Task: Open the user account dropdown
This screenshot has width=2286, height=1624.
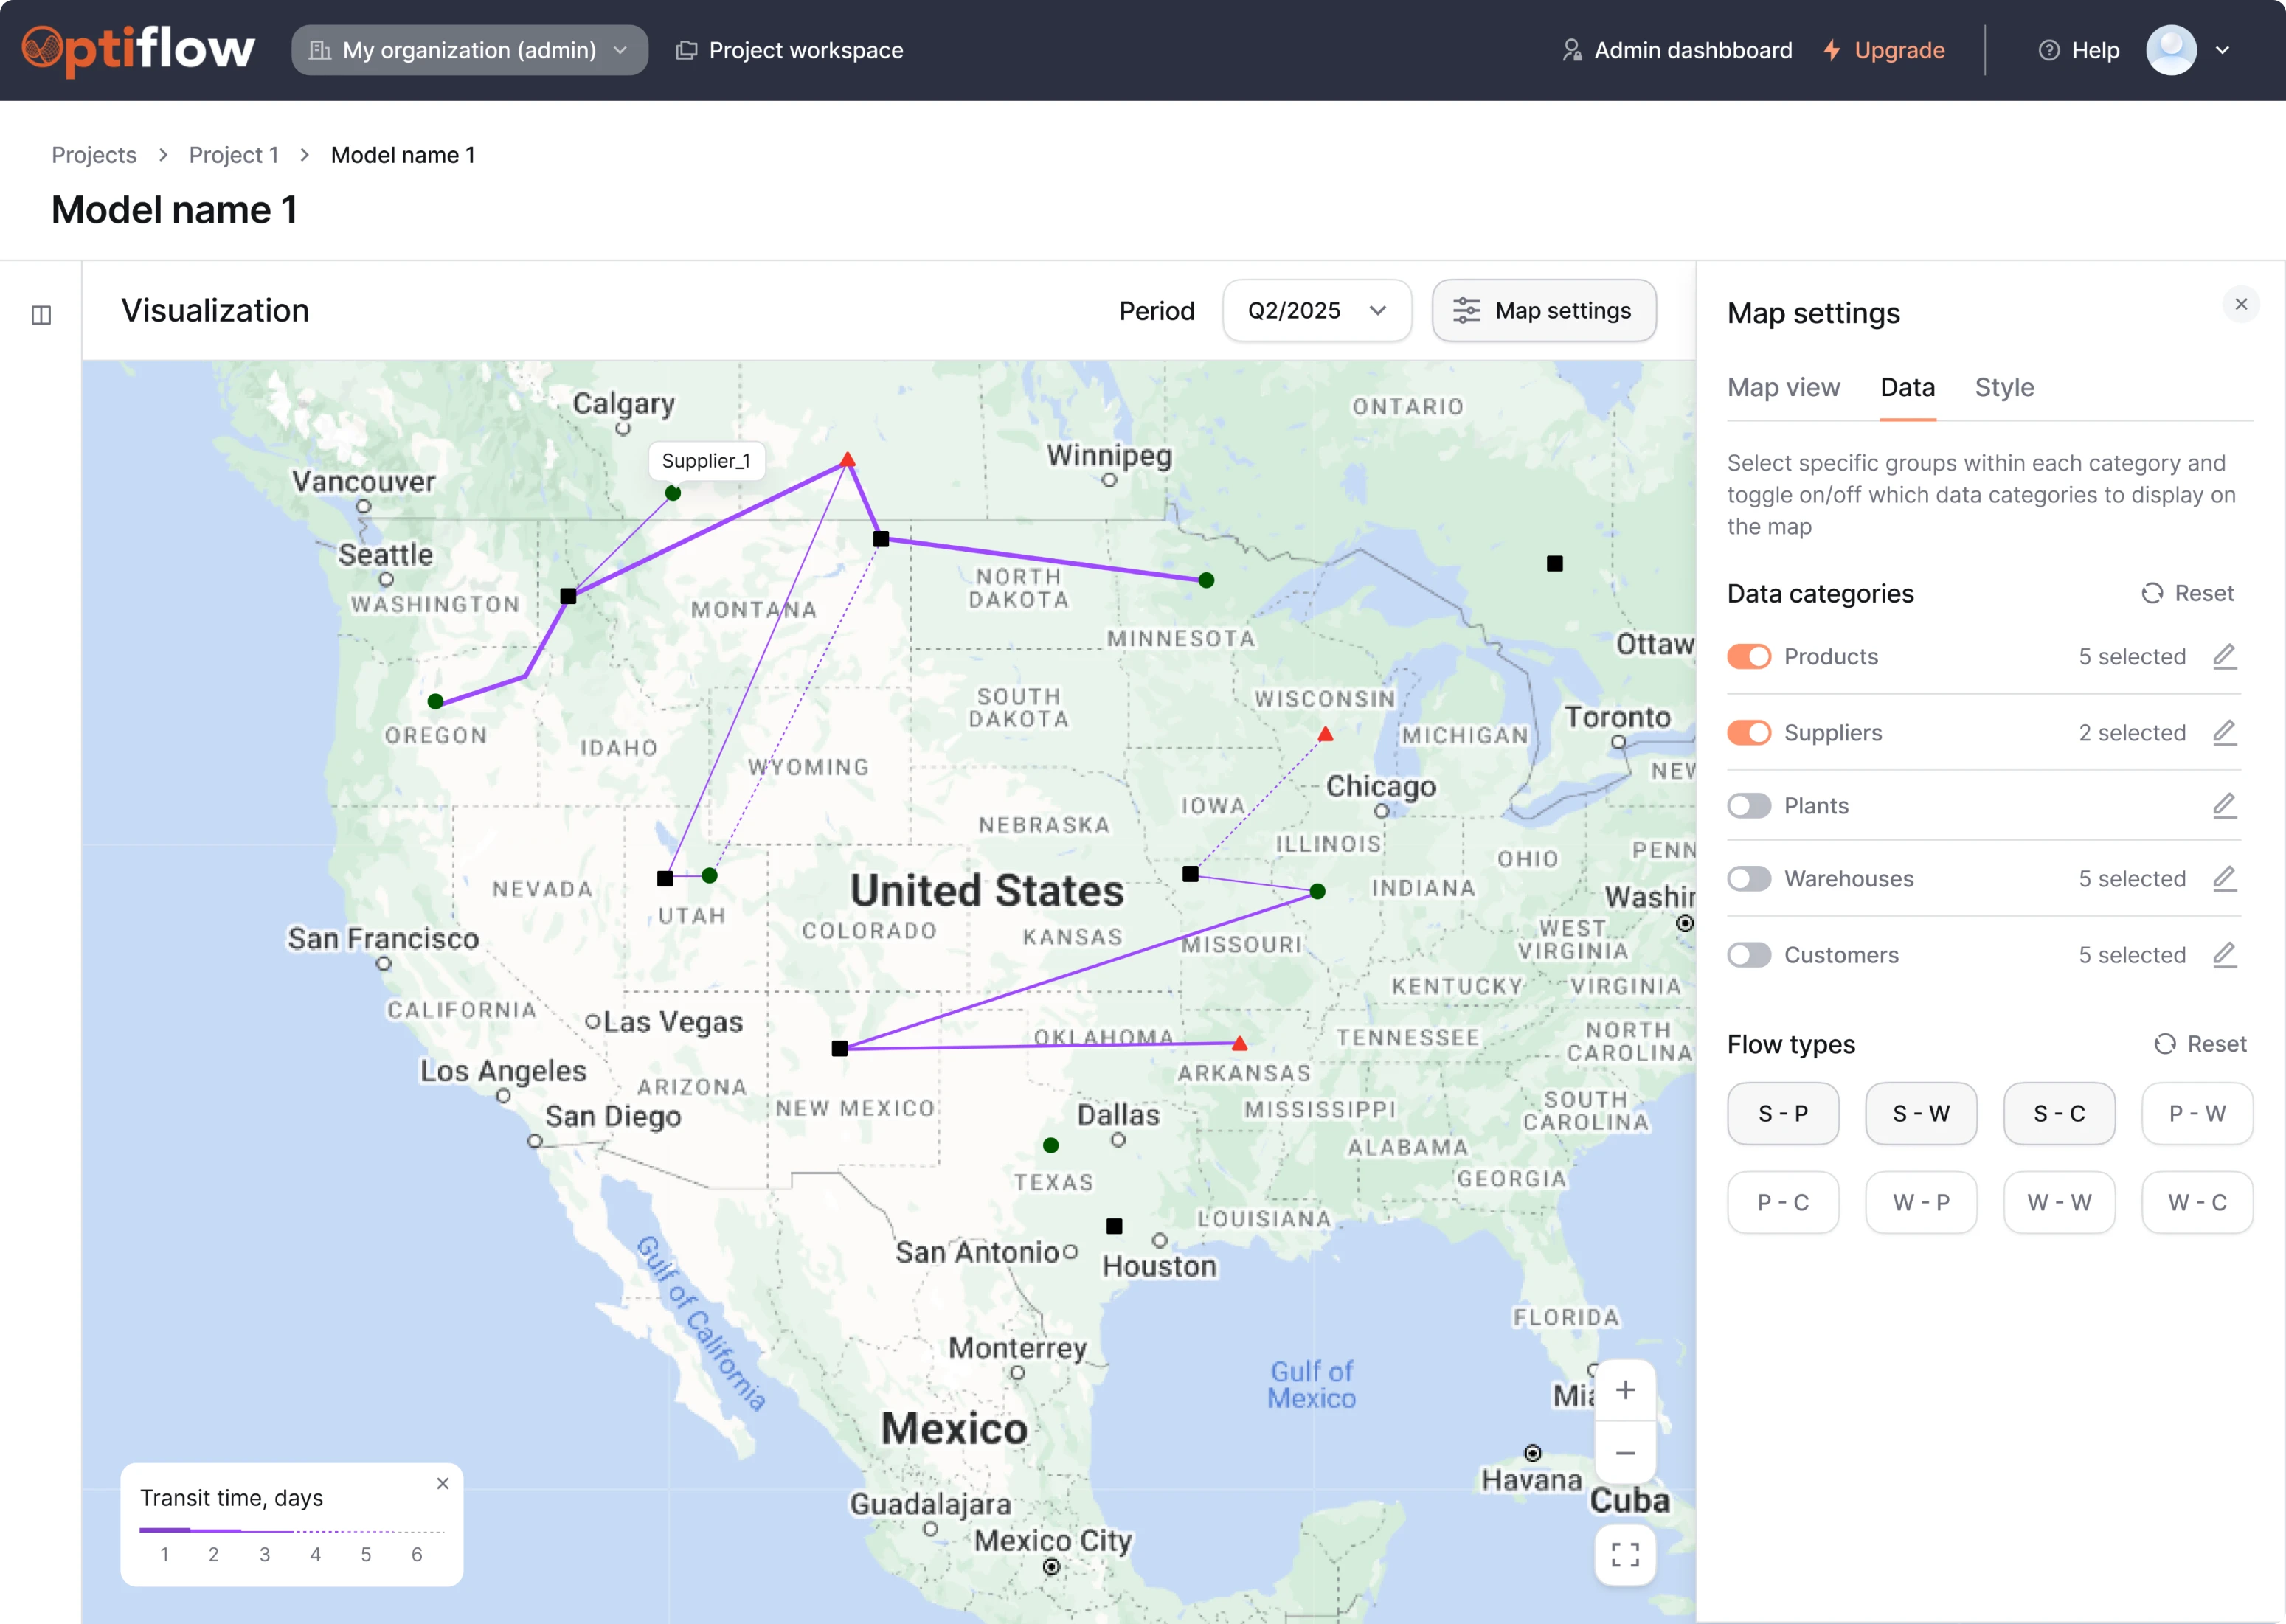Action: pos(2192,49)
